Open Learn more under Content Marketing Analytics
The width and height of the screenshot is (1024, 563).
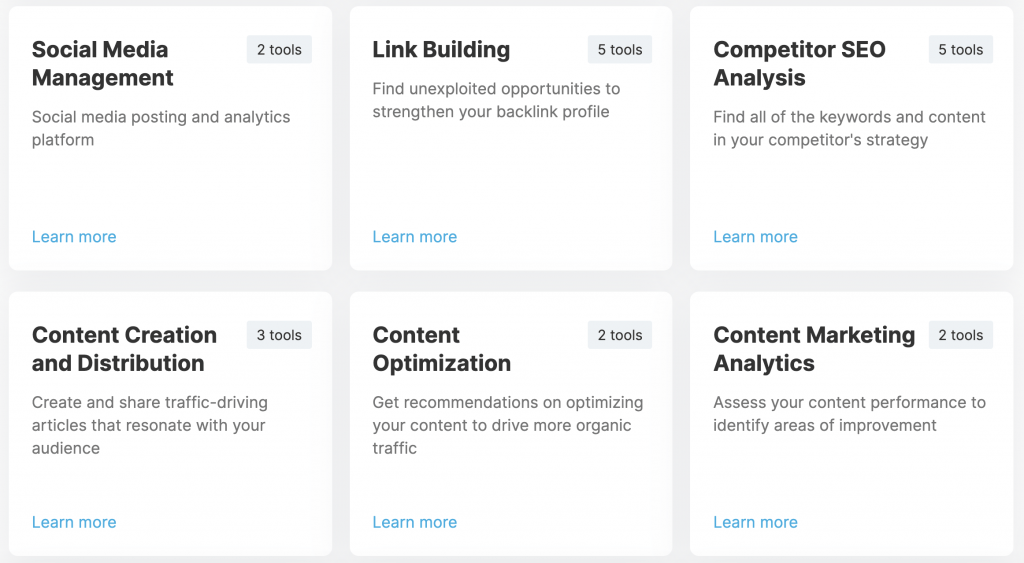pos(755,522)
